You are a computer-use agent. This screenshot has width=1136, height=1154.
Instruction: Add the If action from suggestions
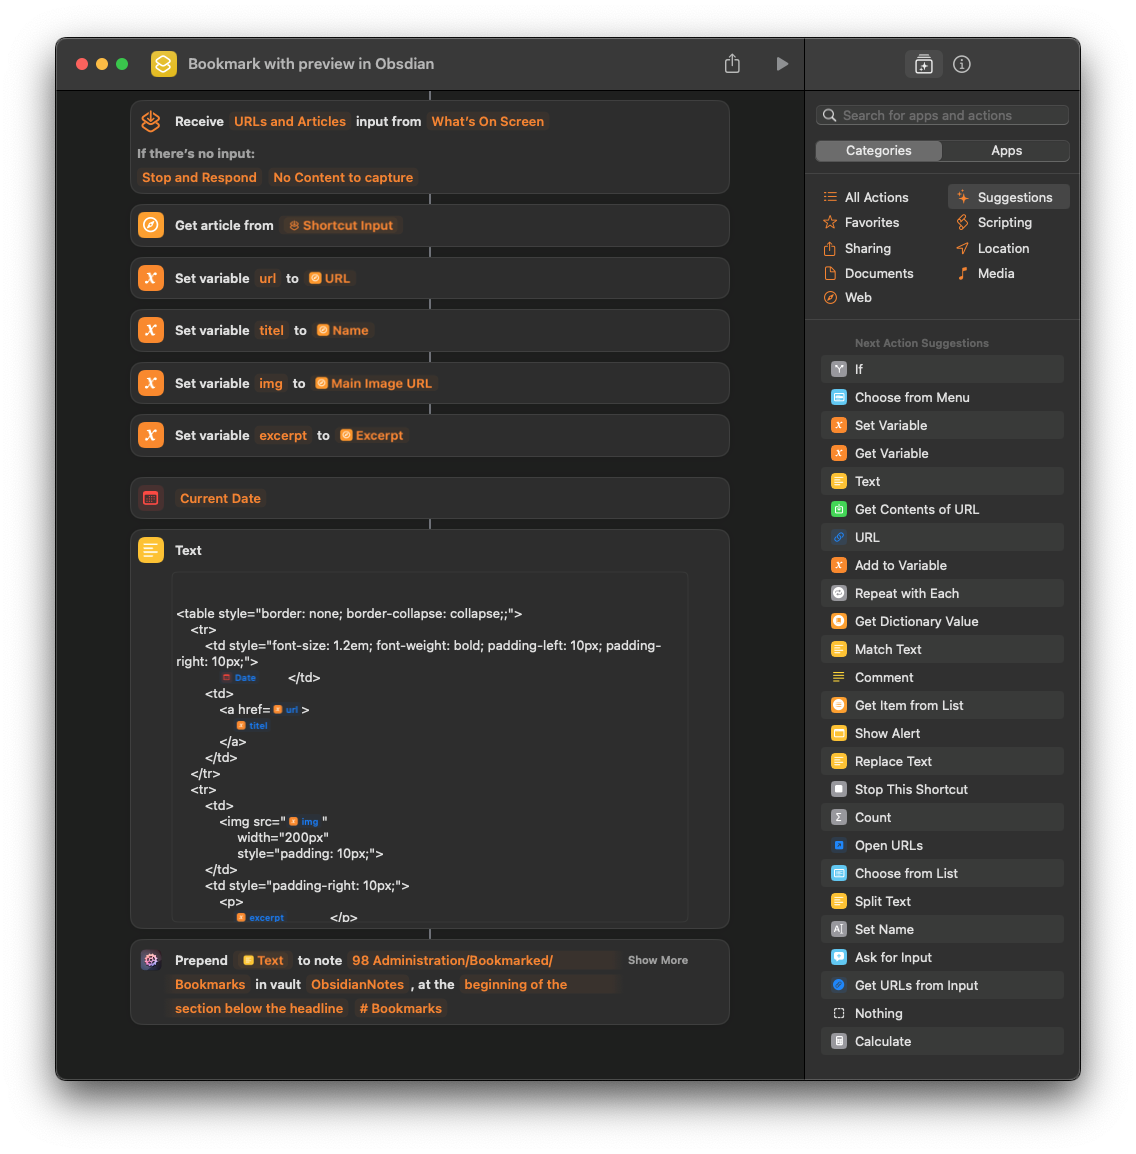[x=942, y=369]
